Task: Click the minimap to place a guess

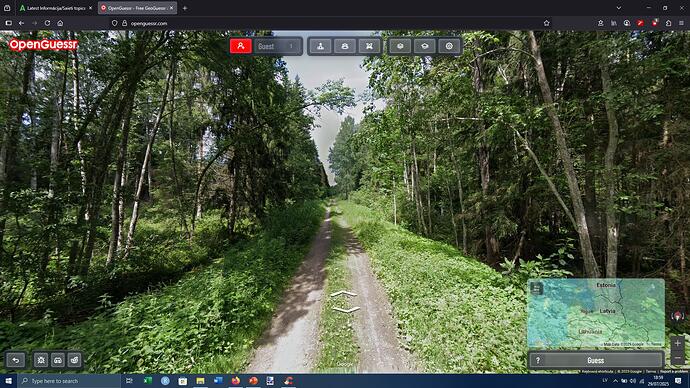Action: [x=596, y=313]
